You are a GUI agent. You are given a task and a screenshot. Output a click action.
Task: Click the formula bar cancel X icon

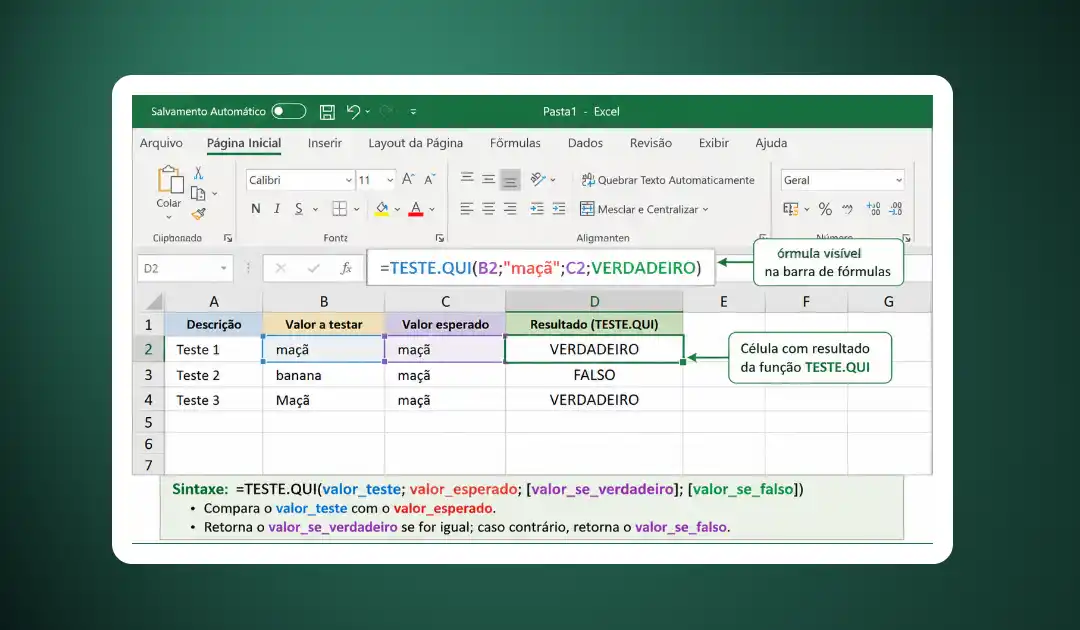tap(280, 268)
